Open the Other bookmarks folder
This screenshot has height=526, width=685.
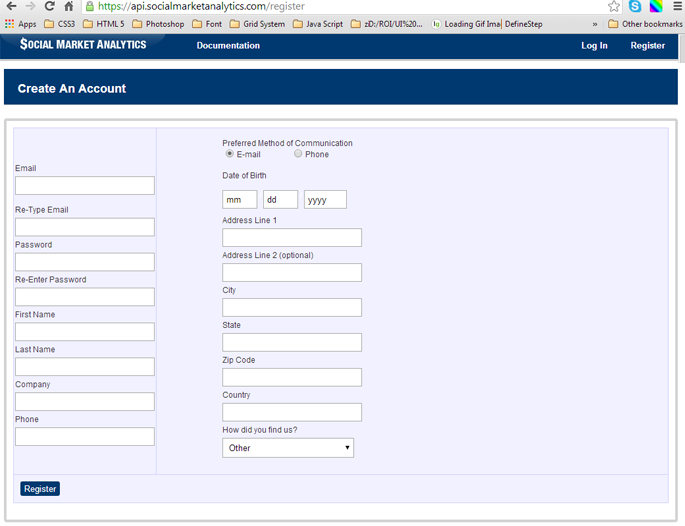pyautogui.click(x=644, y=24)
